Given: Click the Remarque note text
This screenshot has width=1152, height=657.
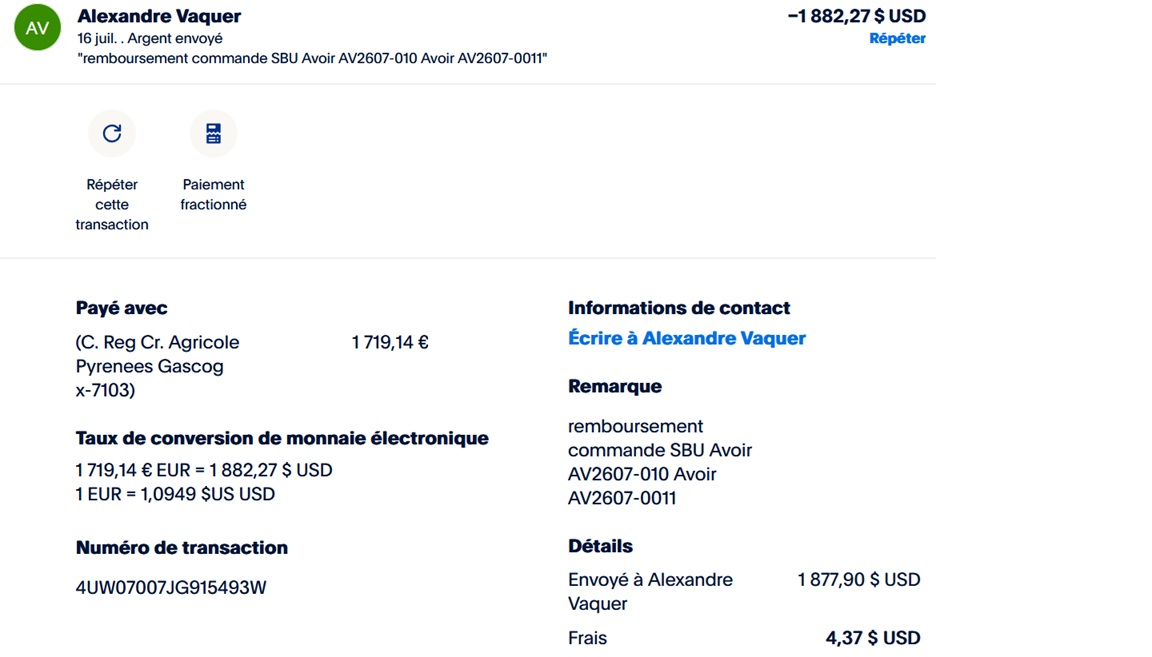Looking at the screenshot, I should [660, 462].
